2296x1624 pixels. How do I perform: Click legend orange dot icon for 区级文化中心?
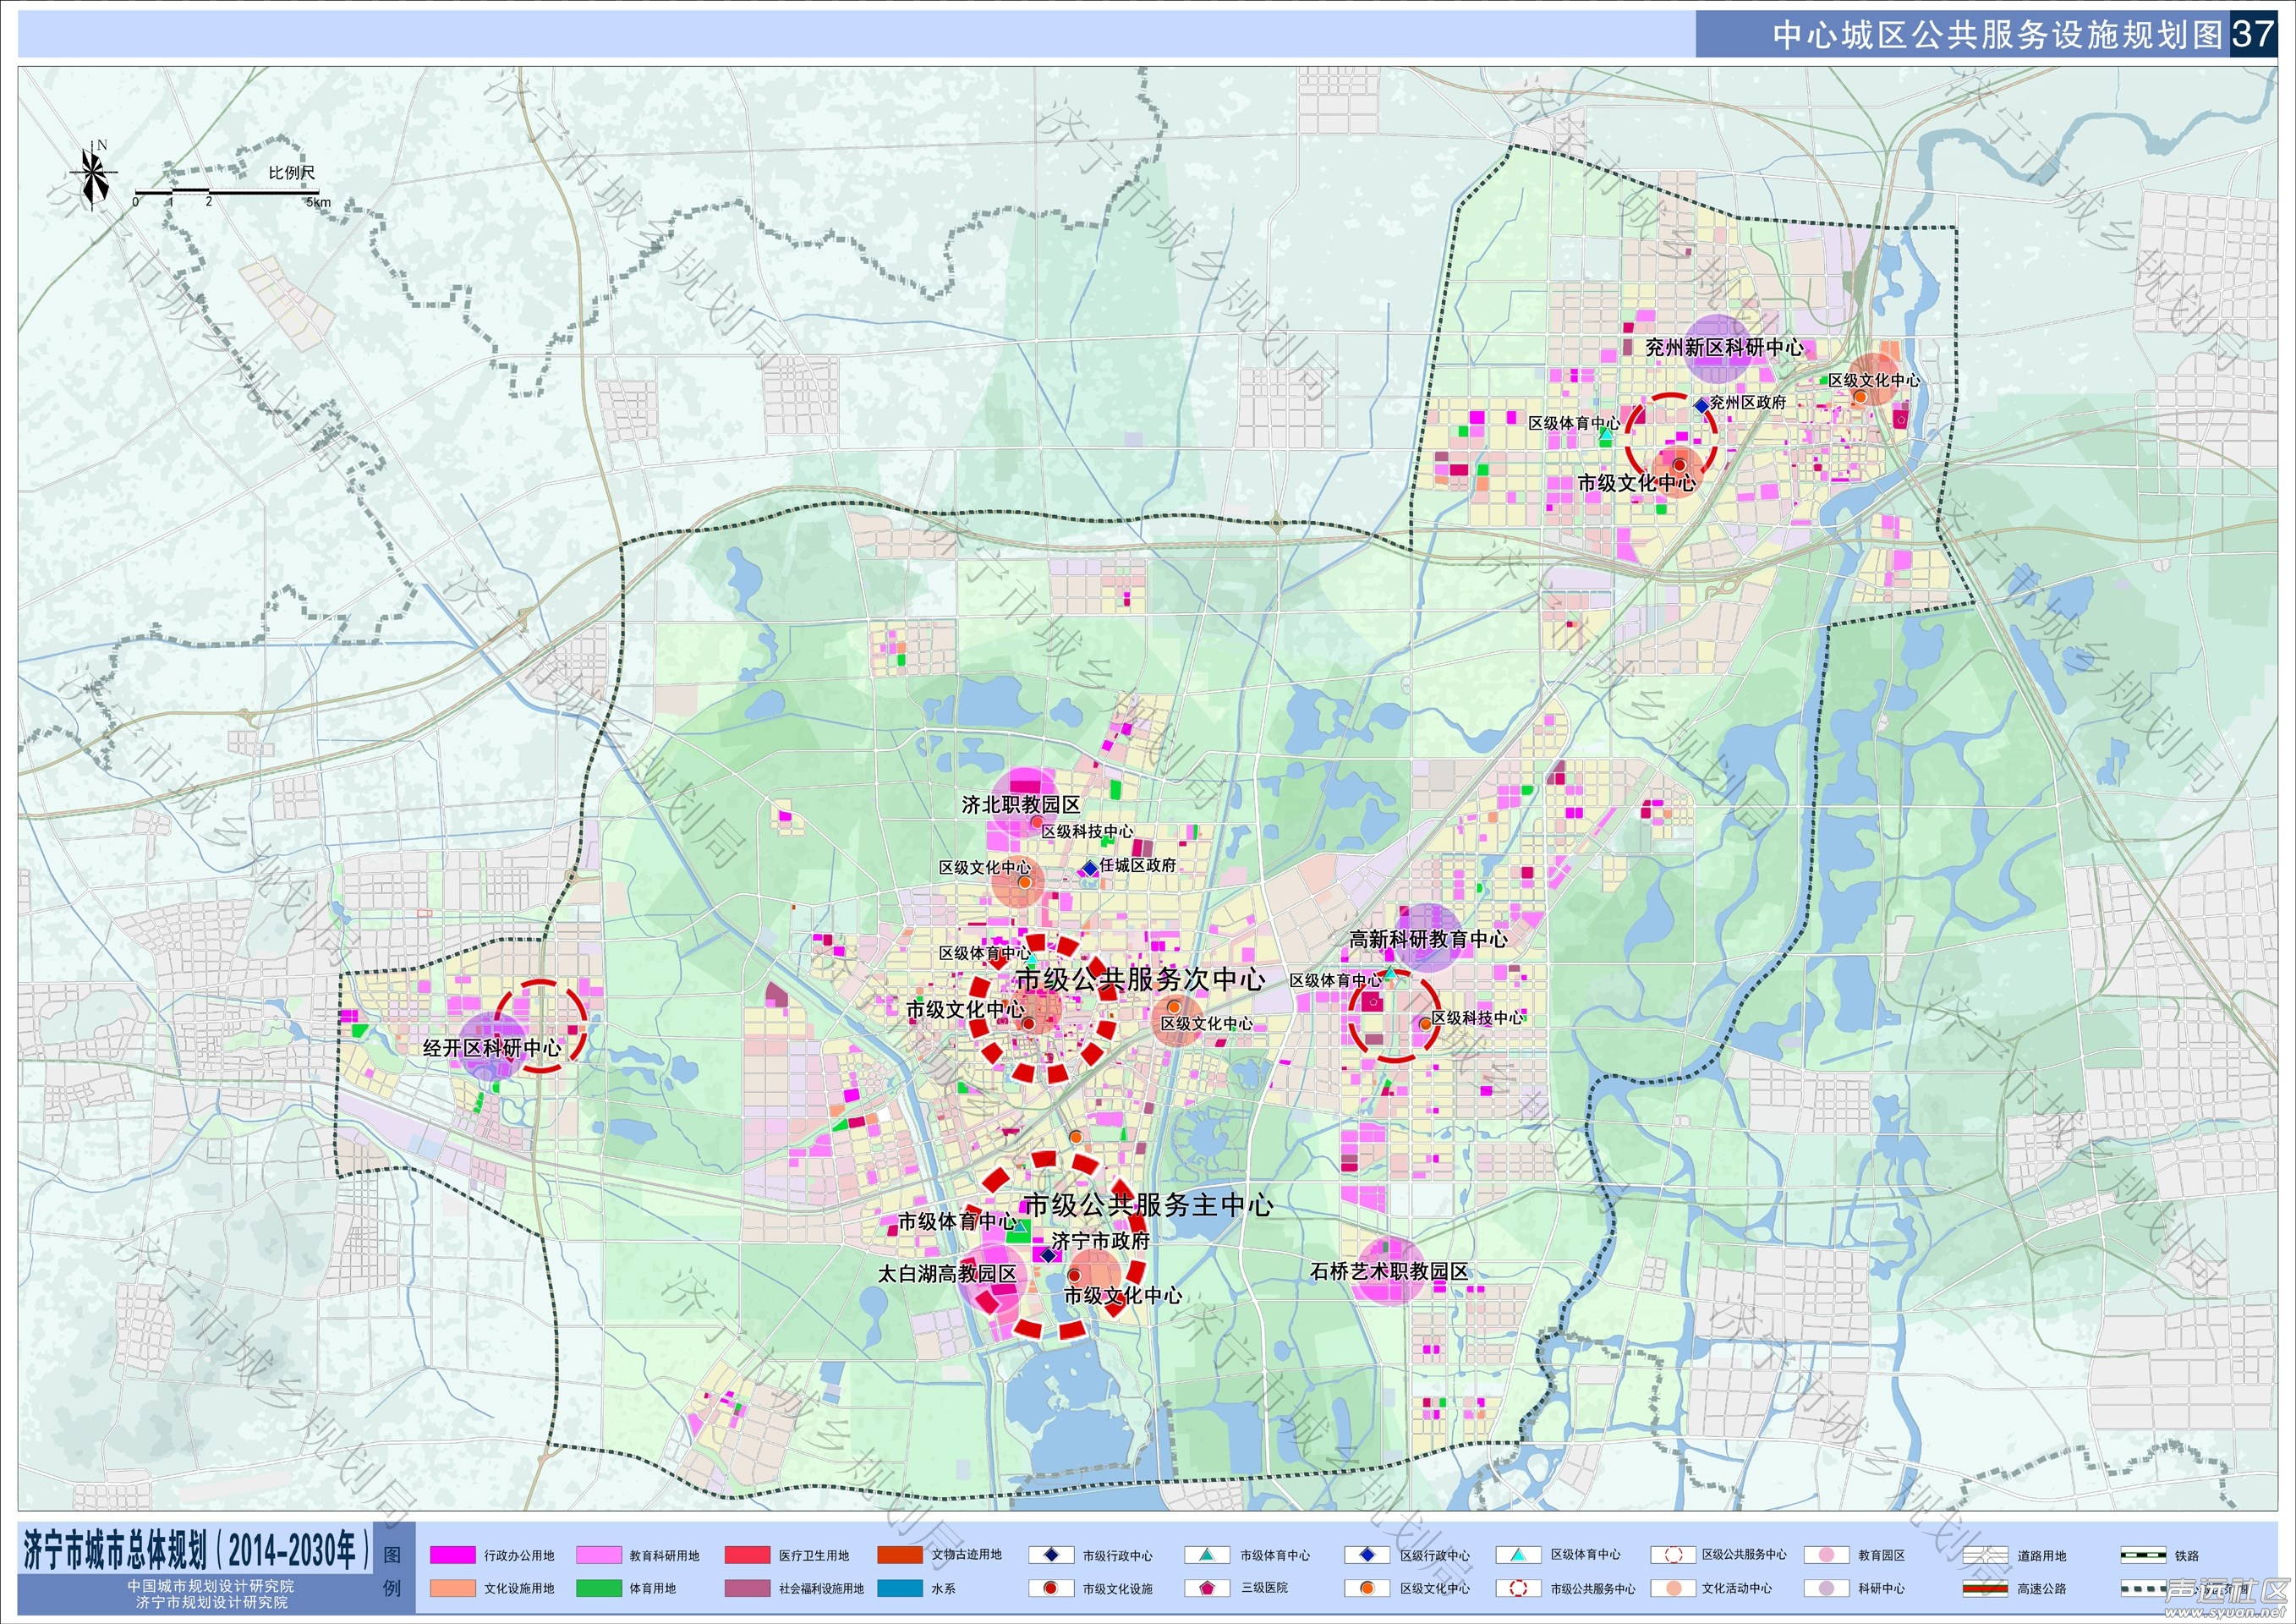pos(1367,1588)
